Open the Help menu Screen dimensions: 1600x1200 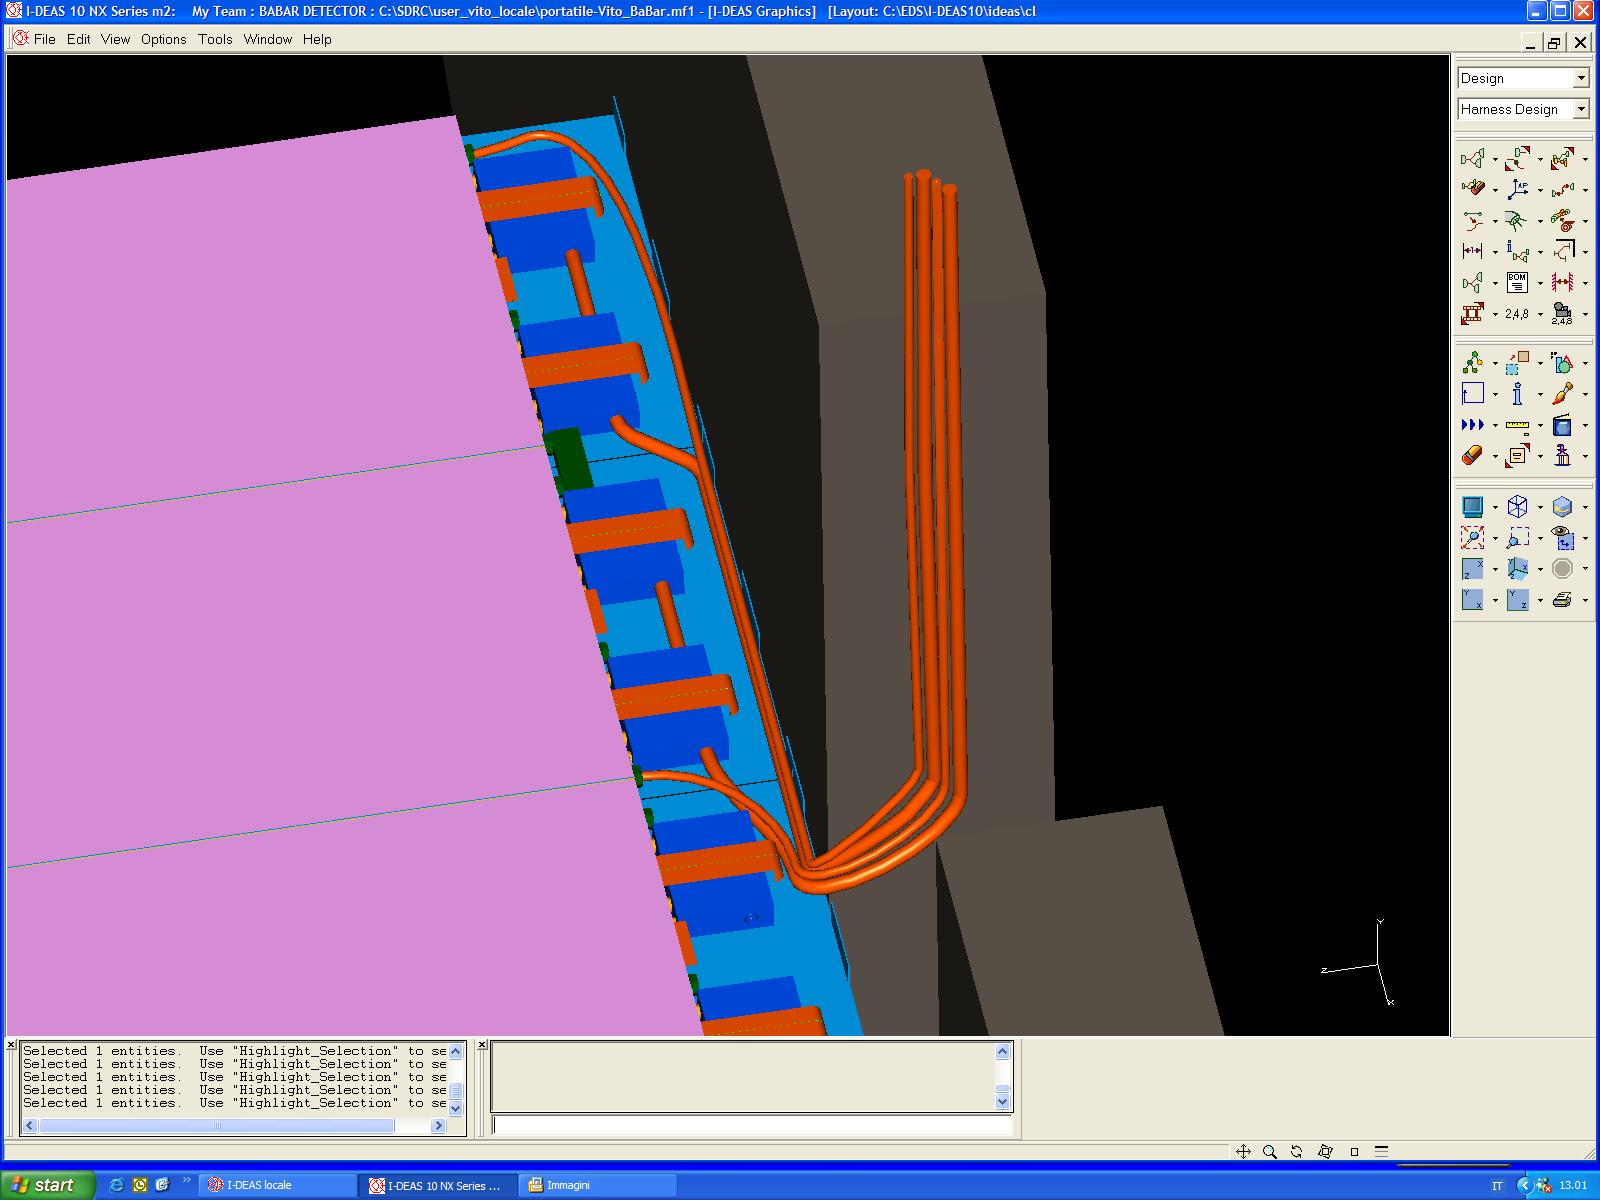point(317,39)
